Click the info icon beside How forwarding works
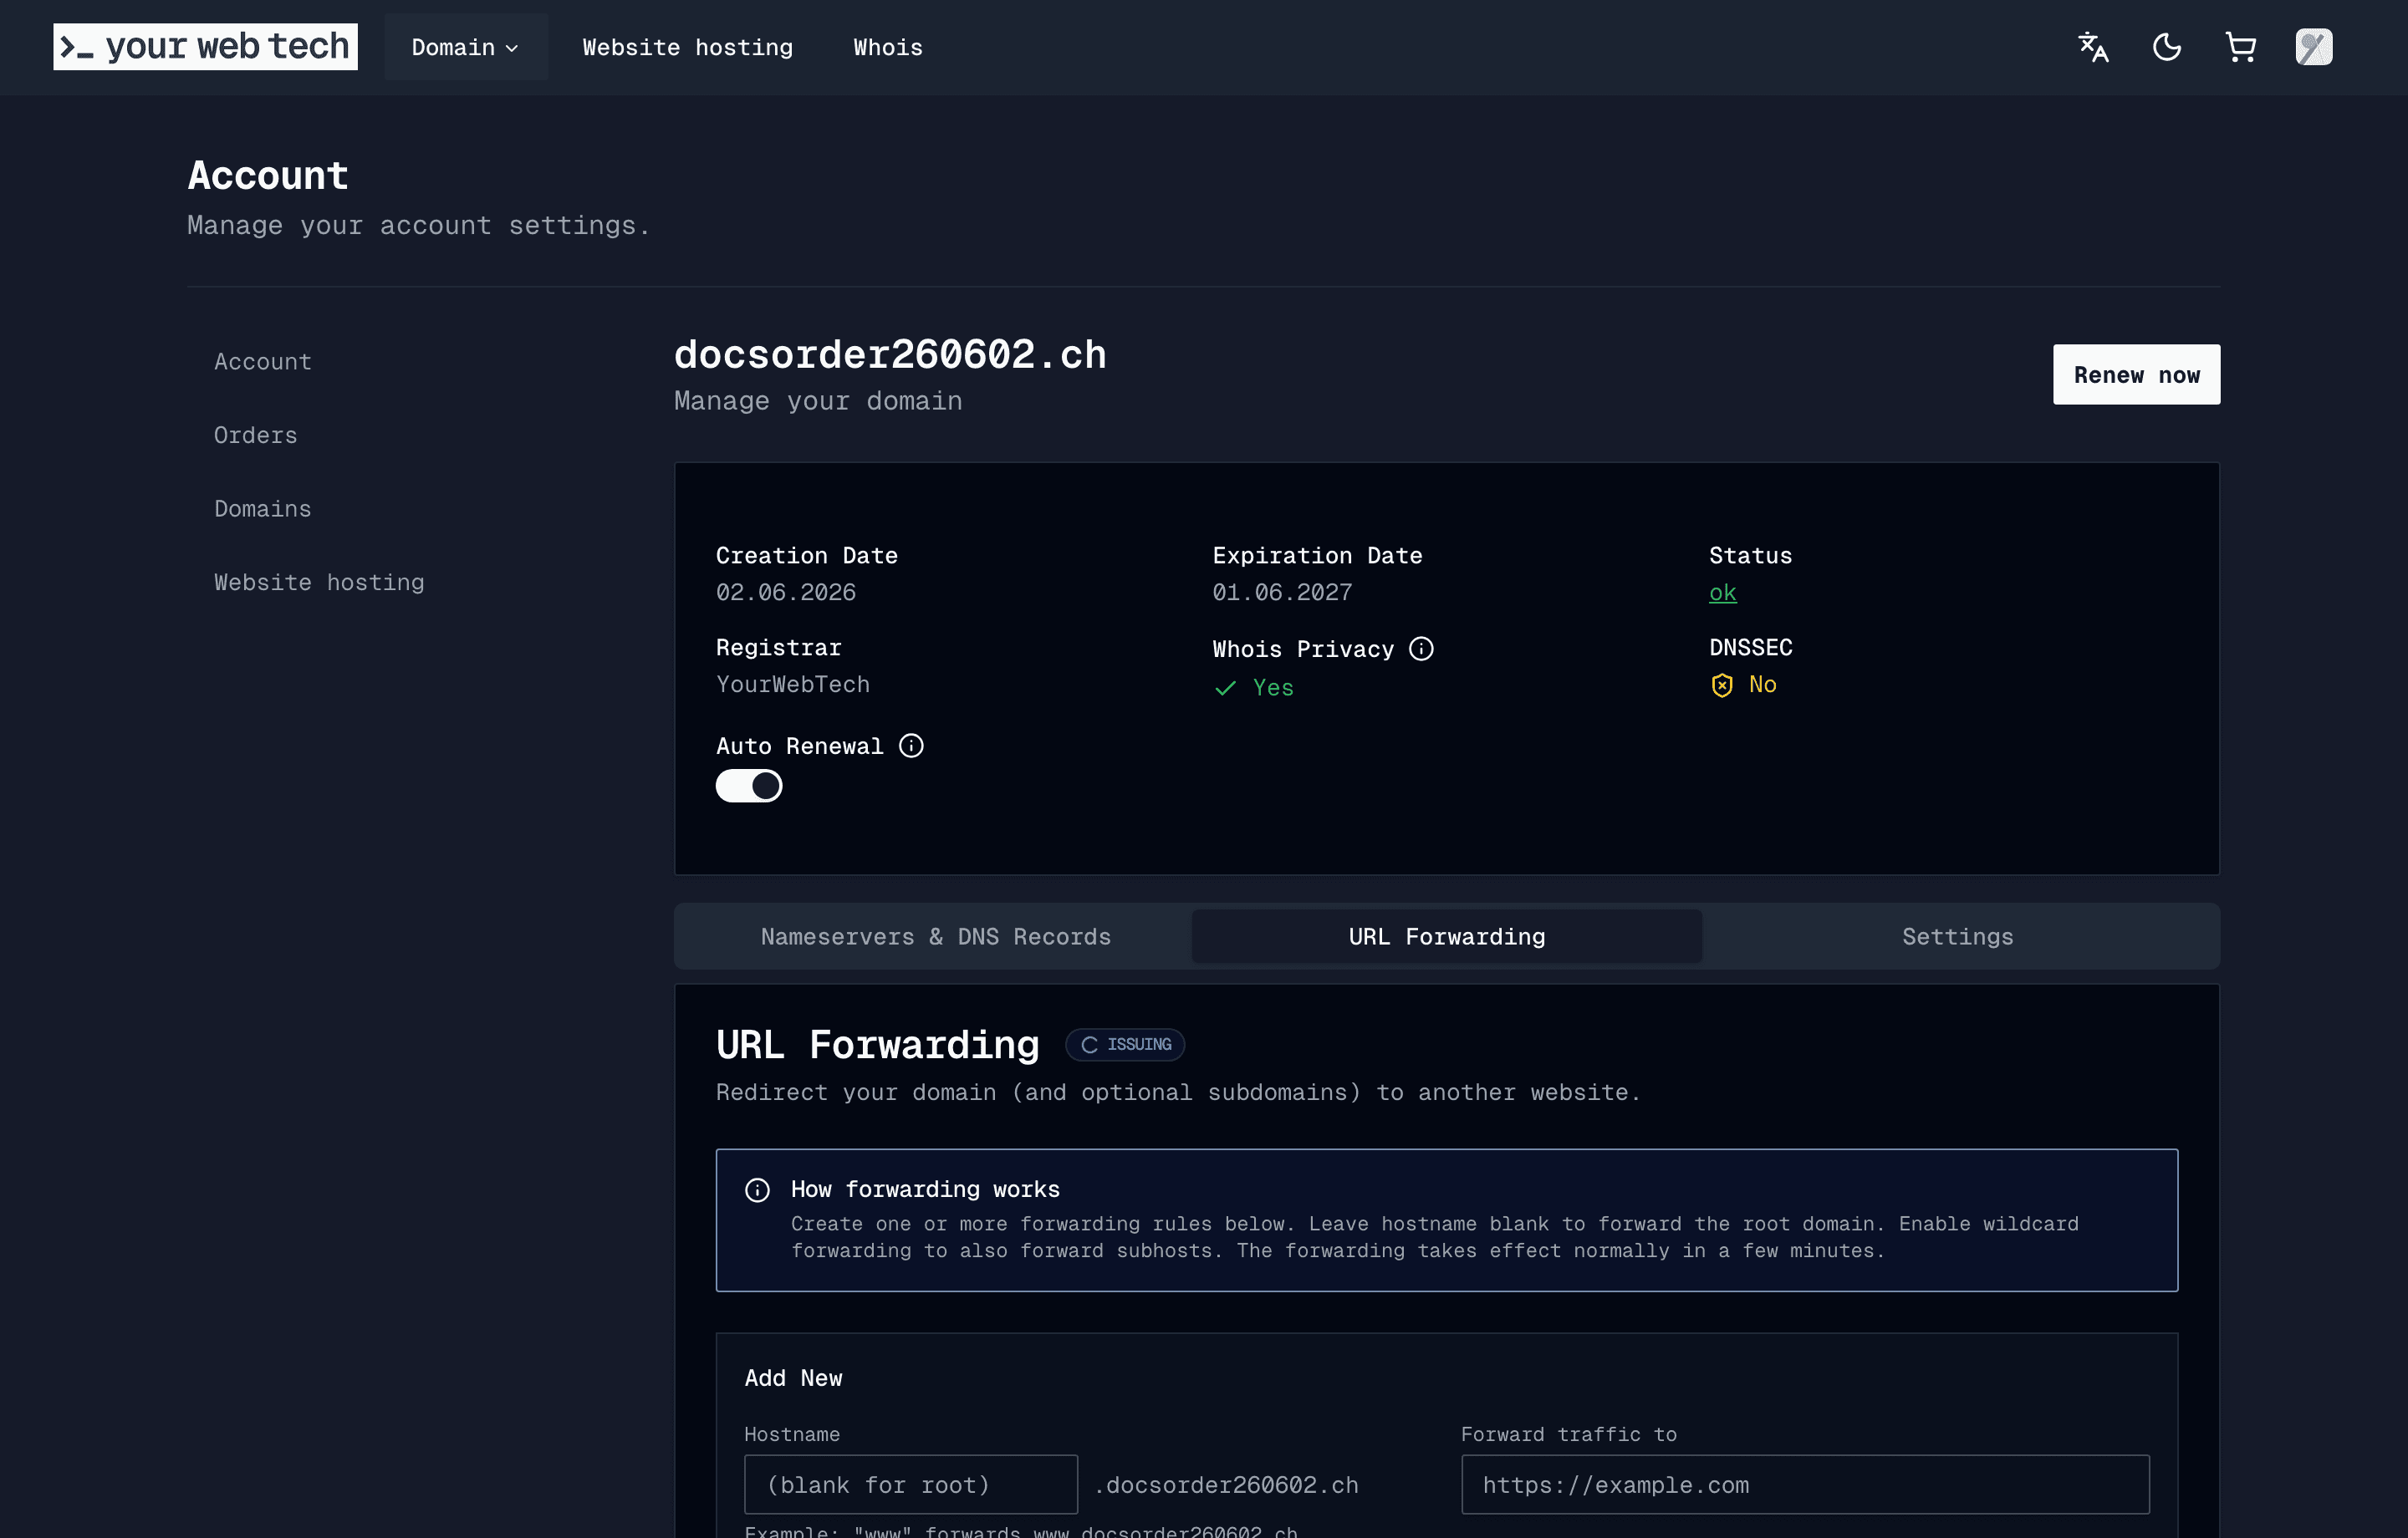 click(x=758, y=1190)
